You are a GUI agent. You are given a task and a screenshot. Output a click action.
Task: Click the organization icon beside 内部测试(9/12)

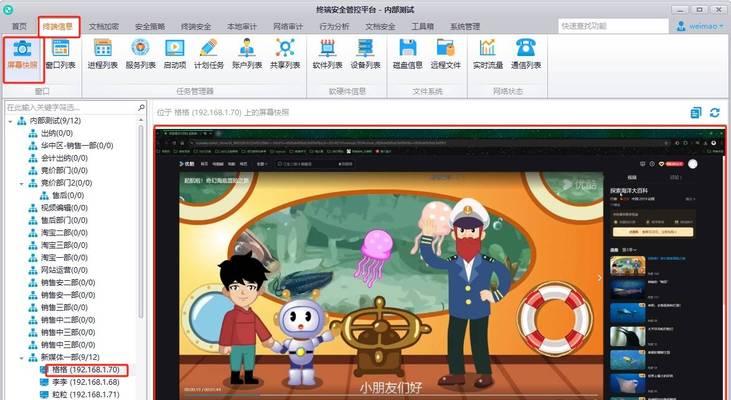[21, 121]
